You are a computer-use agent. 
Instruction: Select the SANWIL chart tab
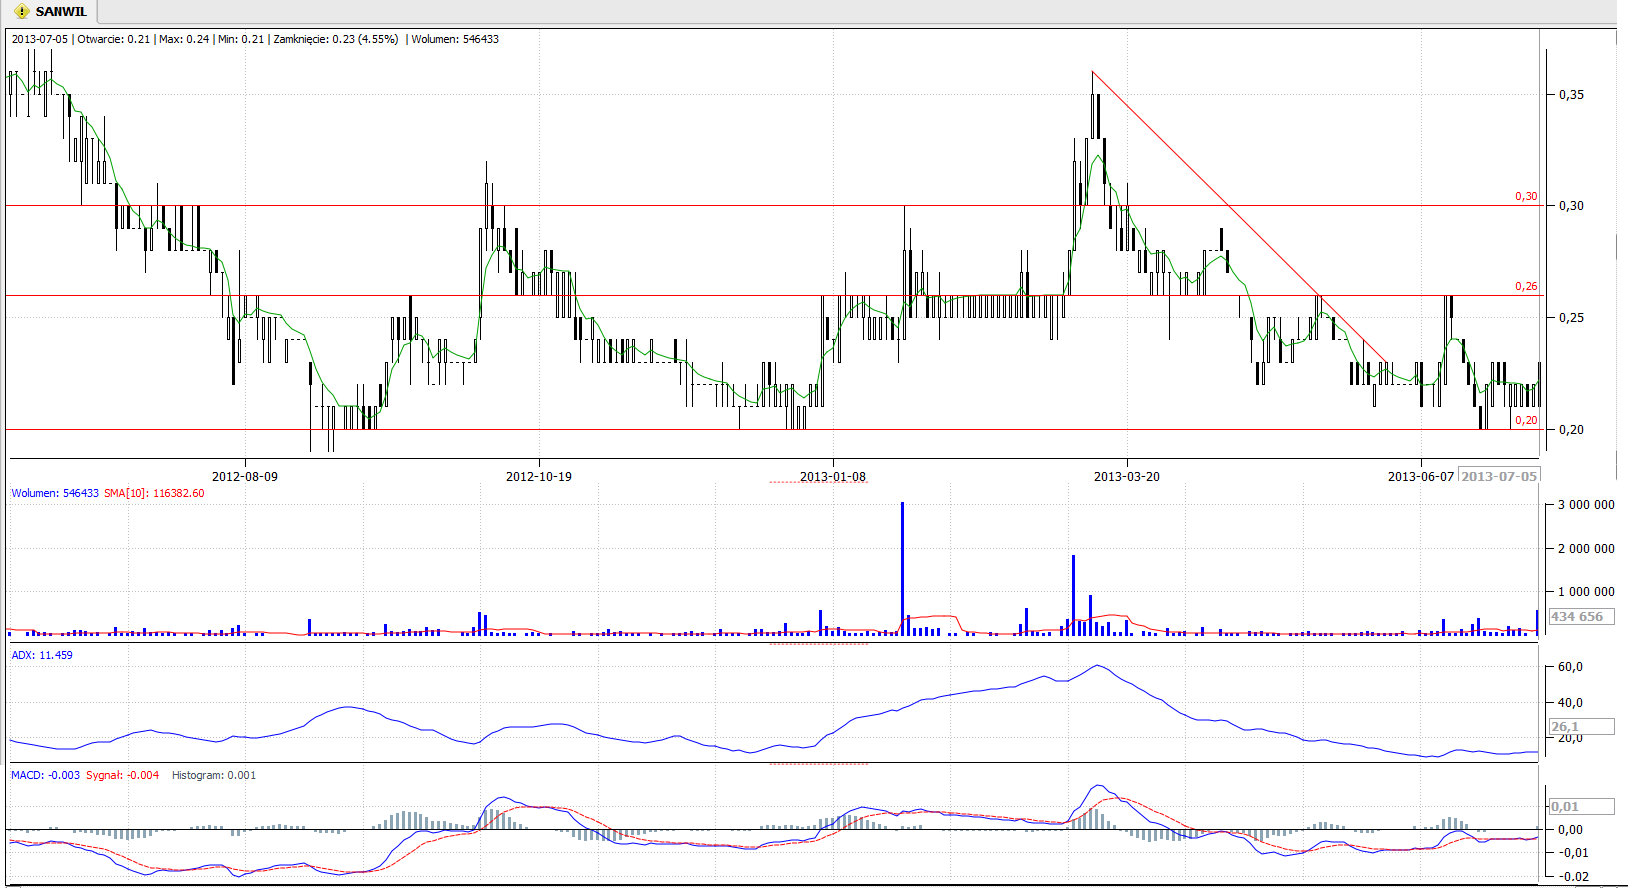tap(50, 12)
